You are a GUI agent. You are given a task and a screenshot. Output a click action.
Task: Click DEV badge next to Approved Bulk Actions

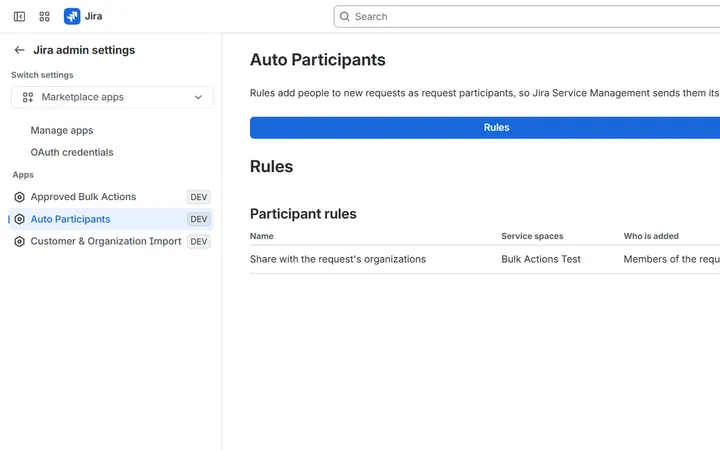point(199,197)
